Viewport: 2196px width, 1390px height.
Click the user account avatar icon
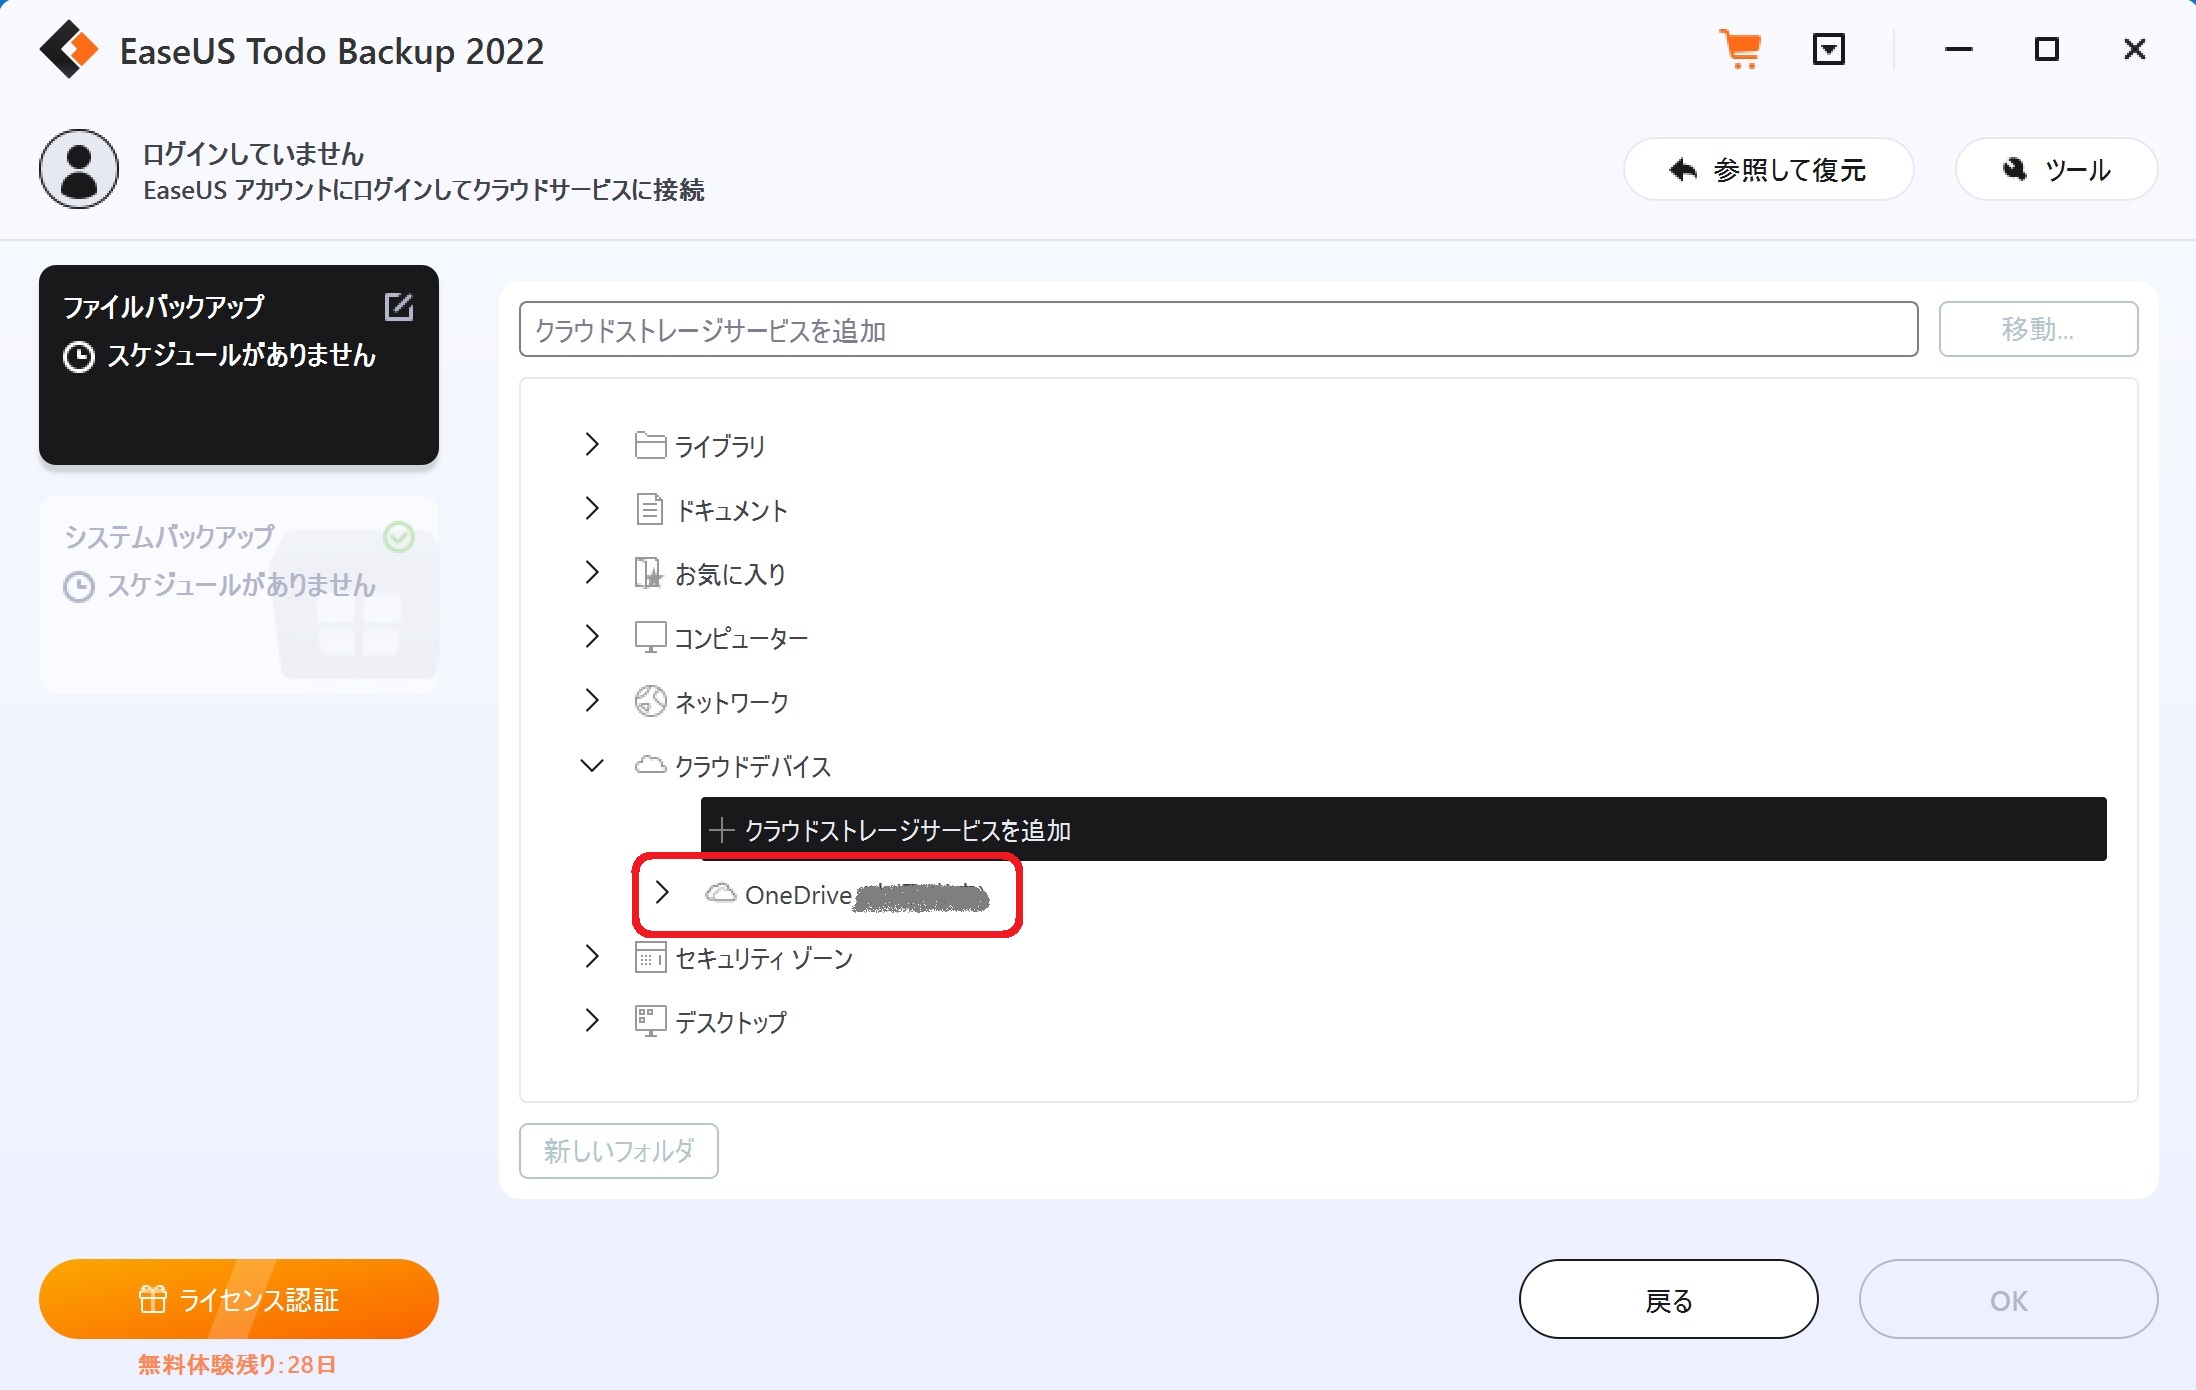click(79, 169)
